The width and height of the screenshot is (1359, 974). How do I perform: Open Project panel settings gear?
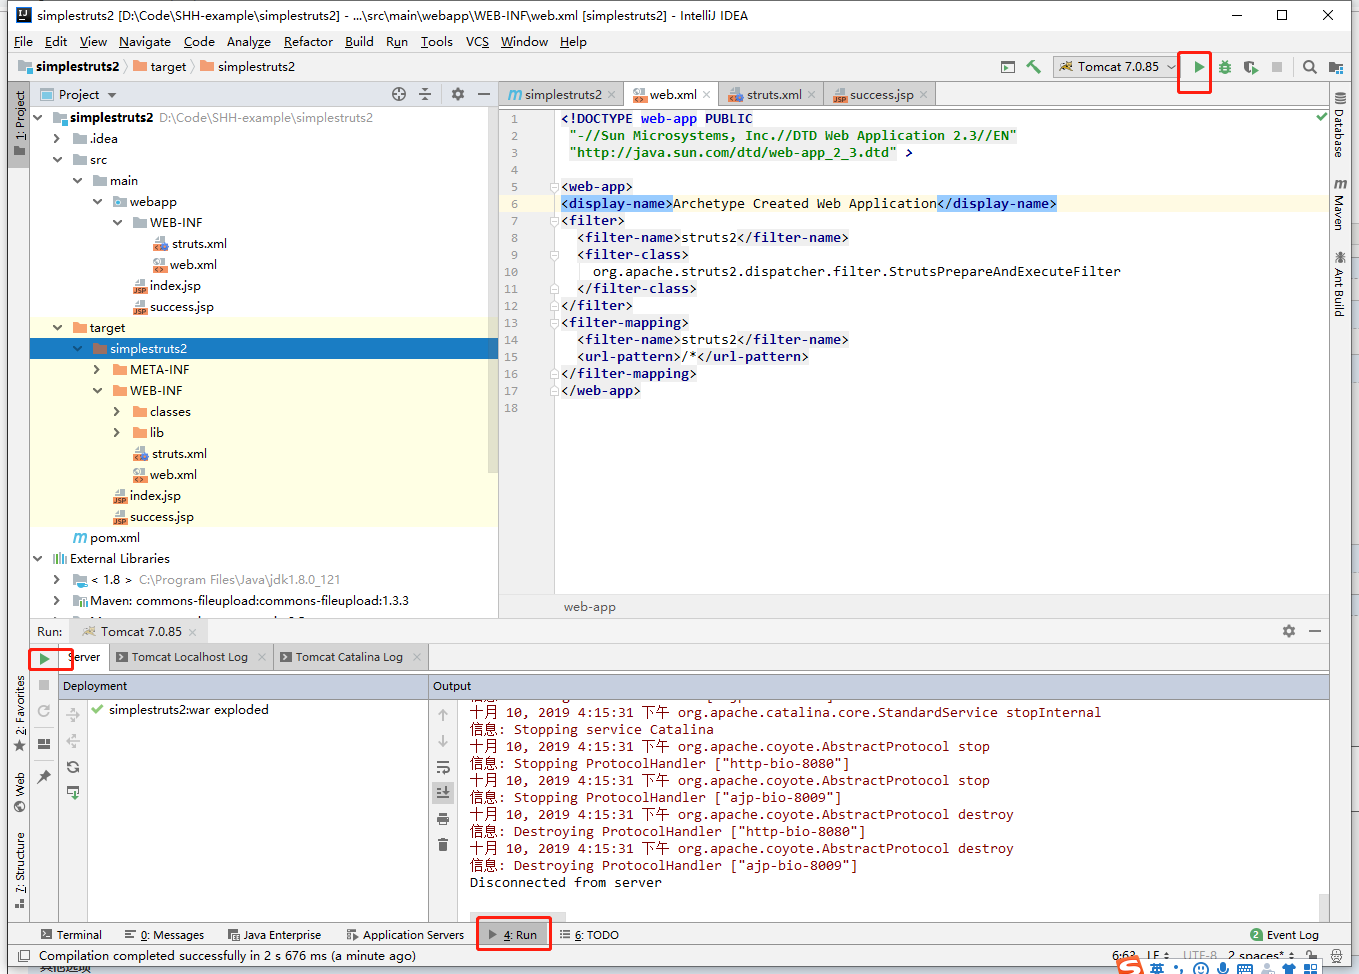tap(458, 94)
